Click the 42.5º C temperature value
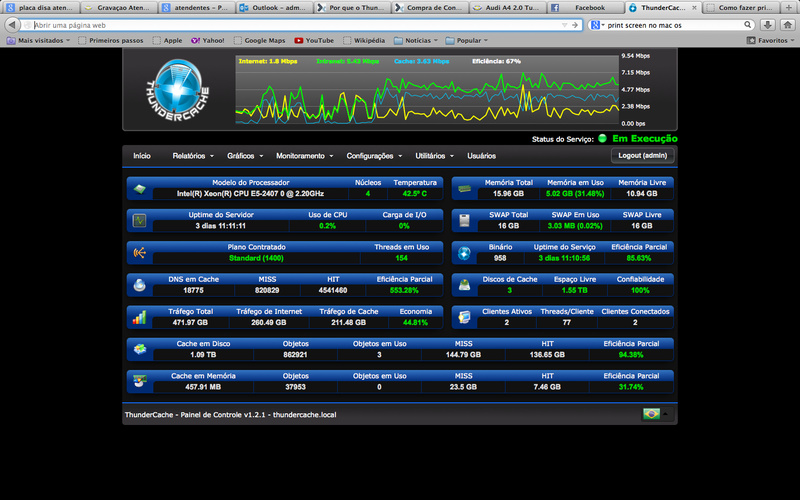 (414, 194)
